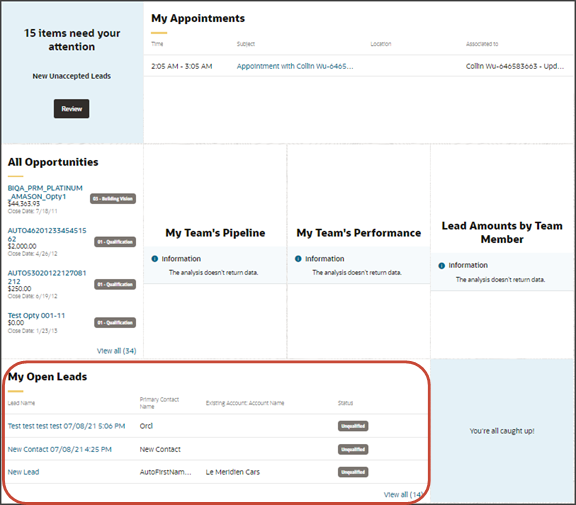The height and width of the screenshot is (505, 576).
Task: Click Ord primary contact cell
Action: pos(146,426)
